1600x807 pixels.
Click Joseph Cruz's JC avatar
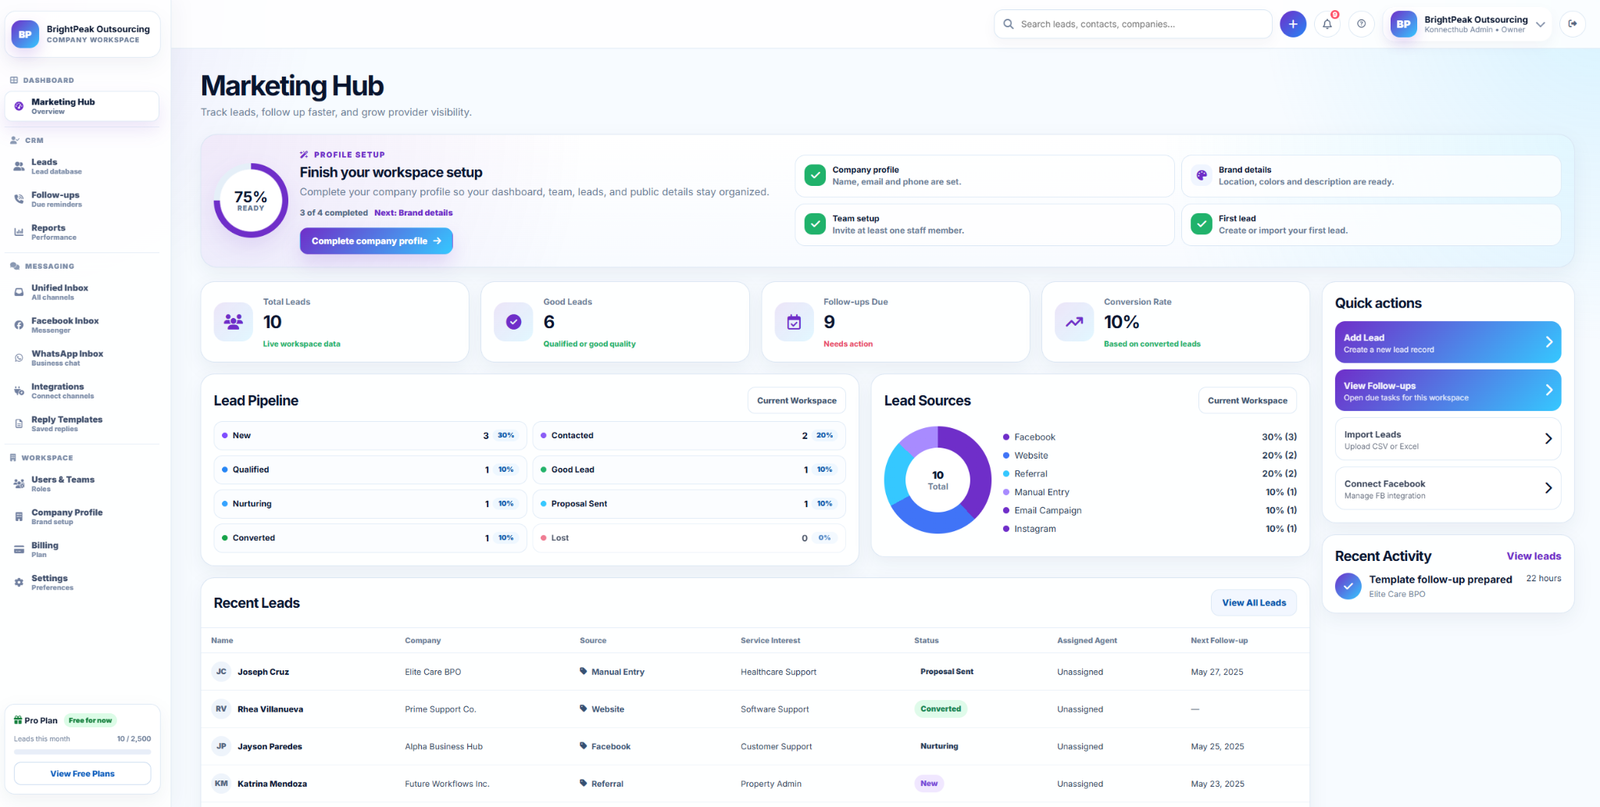pyautogui.click(x=221, y=672)
